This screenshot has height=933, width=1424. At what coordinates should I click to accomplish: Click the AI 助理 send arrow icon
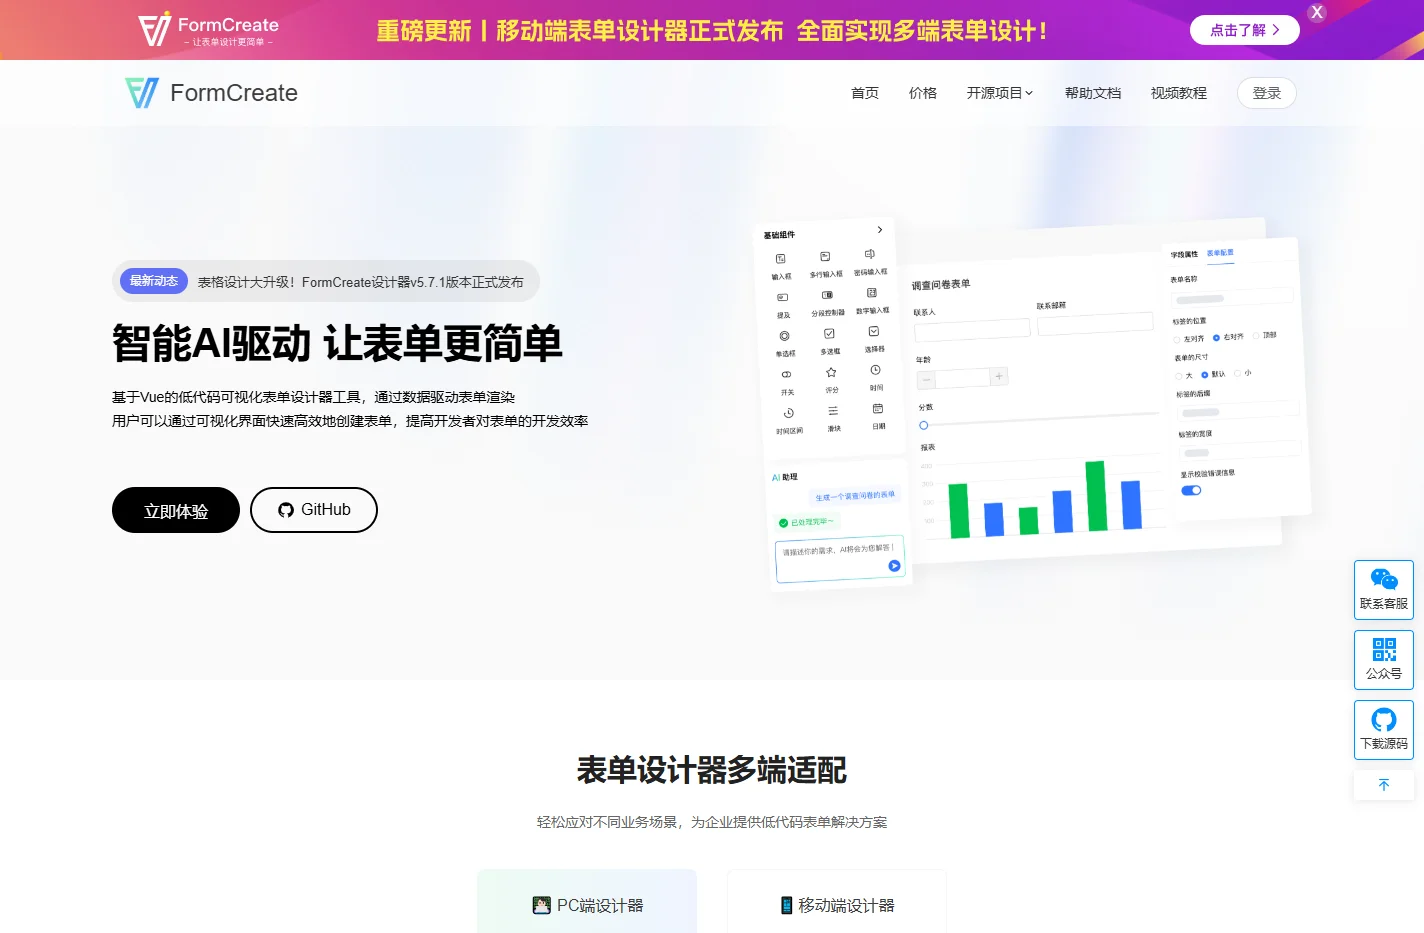[895, 566]
